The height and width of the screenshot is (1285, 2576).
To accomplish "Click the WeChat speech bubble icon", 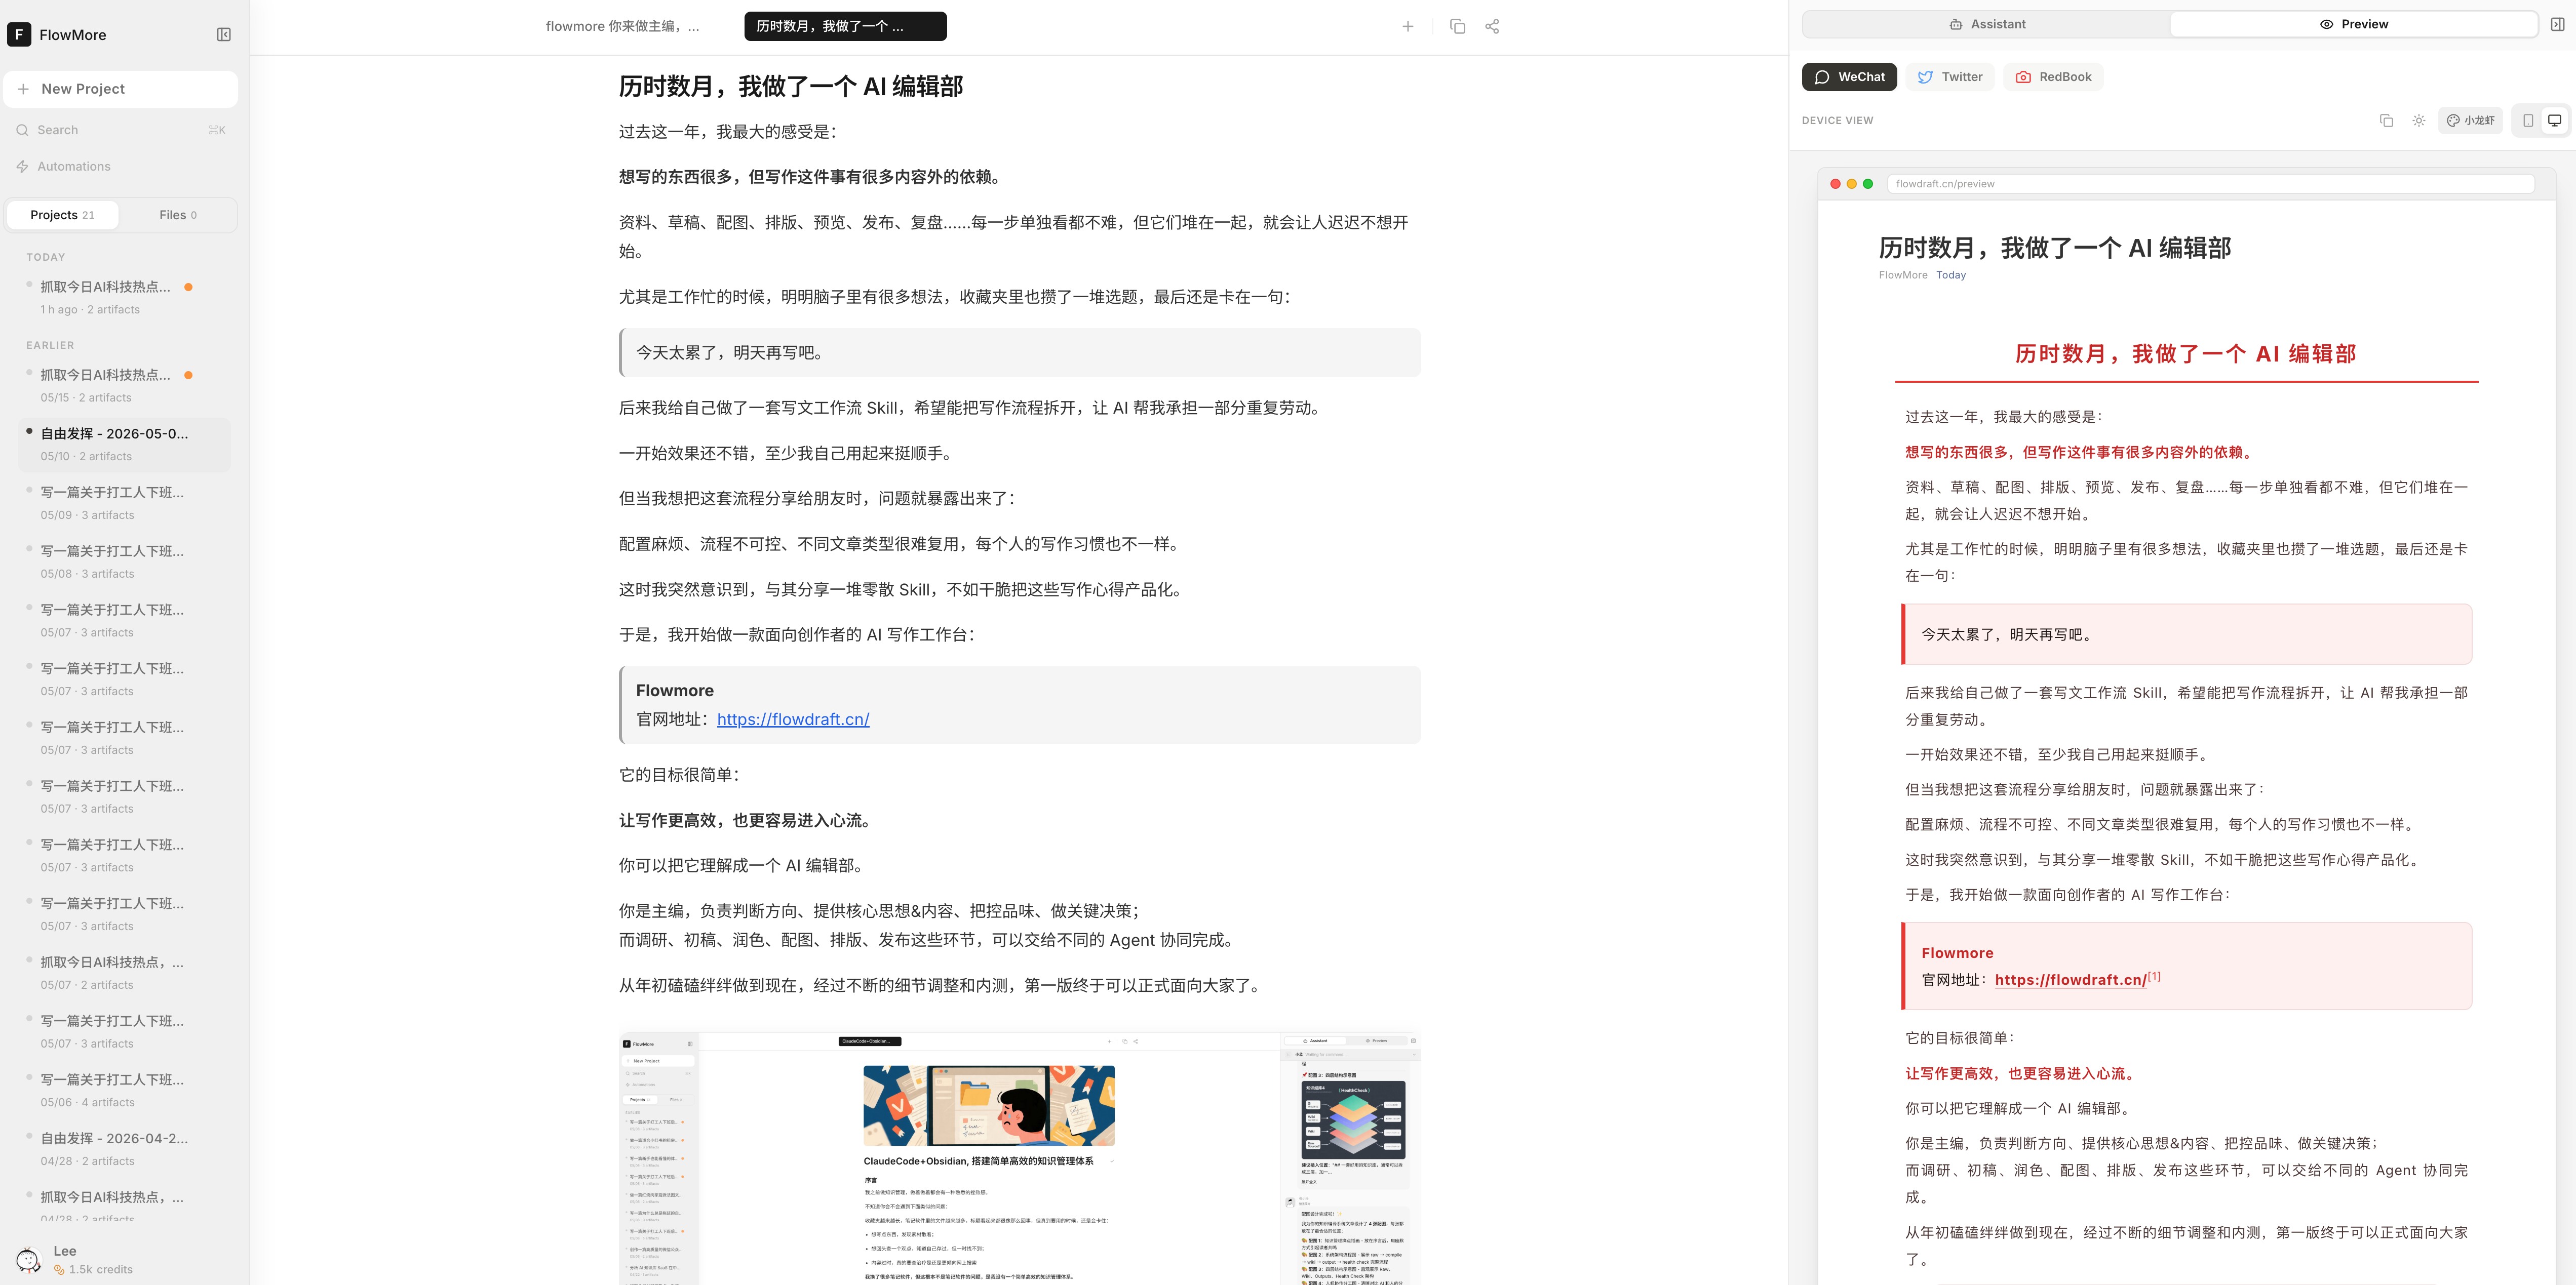I will [x=1822, y=77].
